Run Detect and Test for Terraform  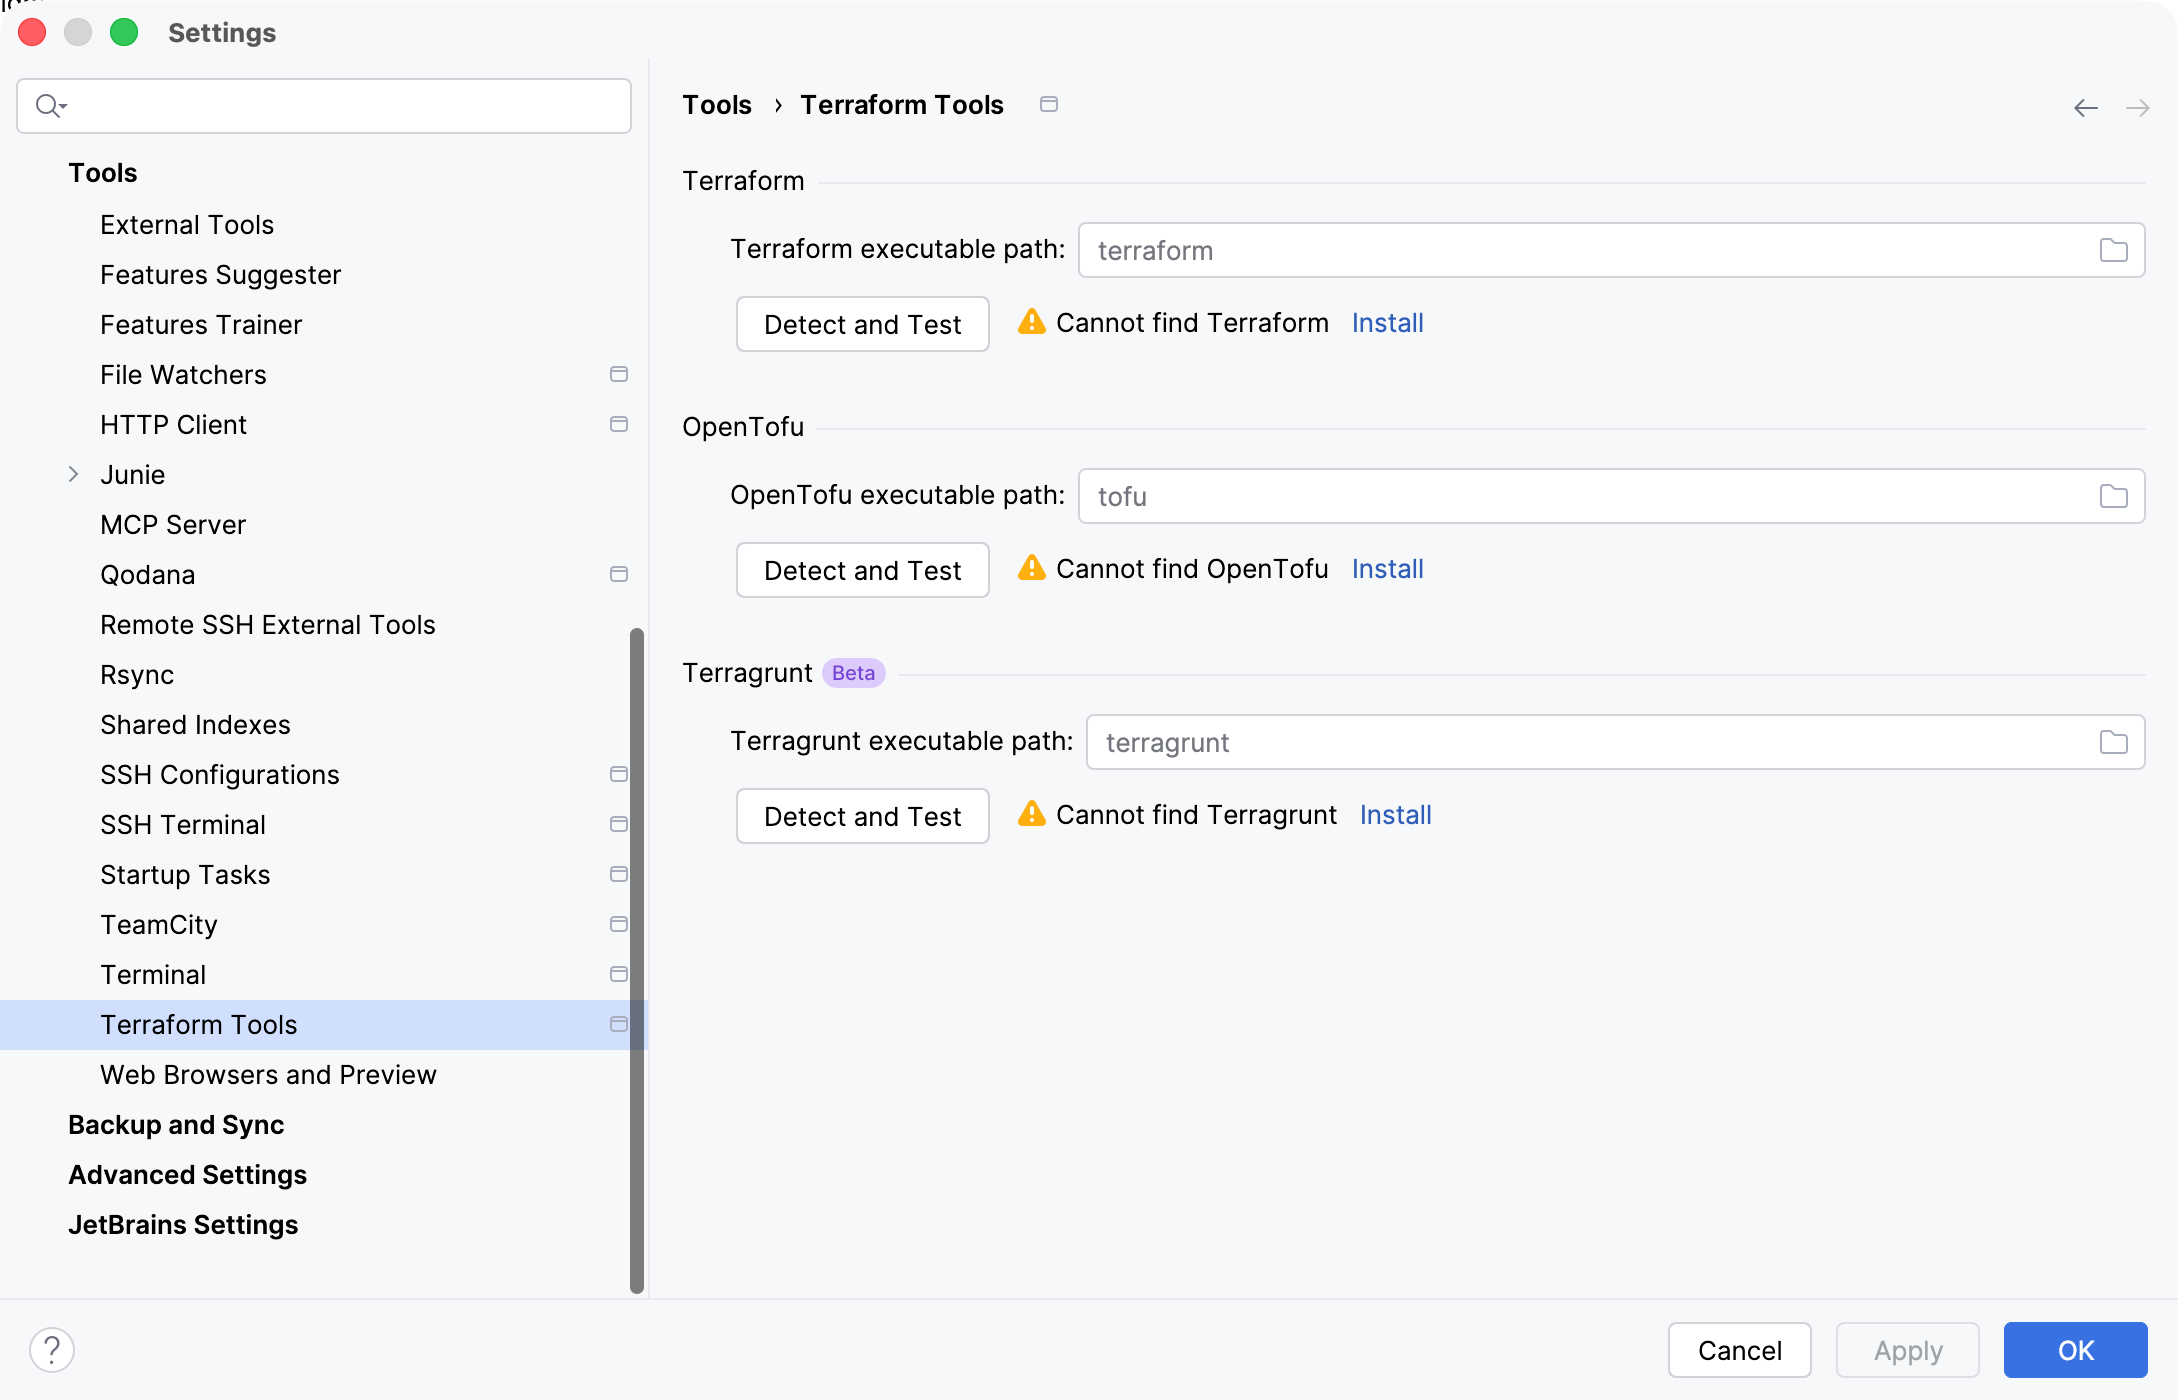point(862,324)
